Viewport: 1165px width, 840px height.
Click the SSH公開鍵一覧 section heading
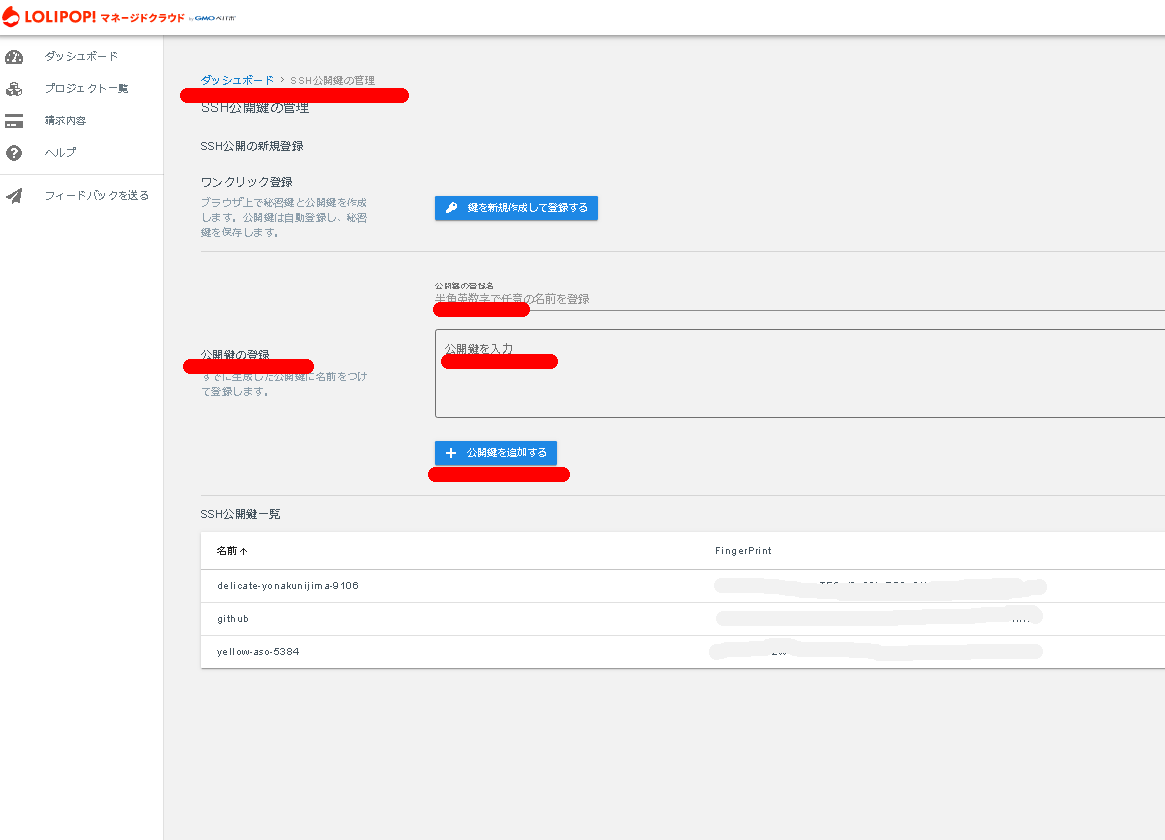tap(240, 514)
